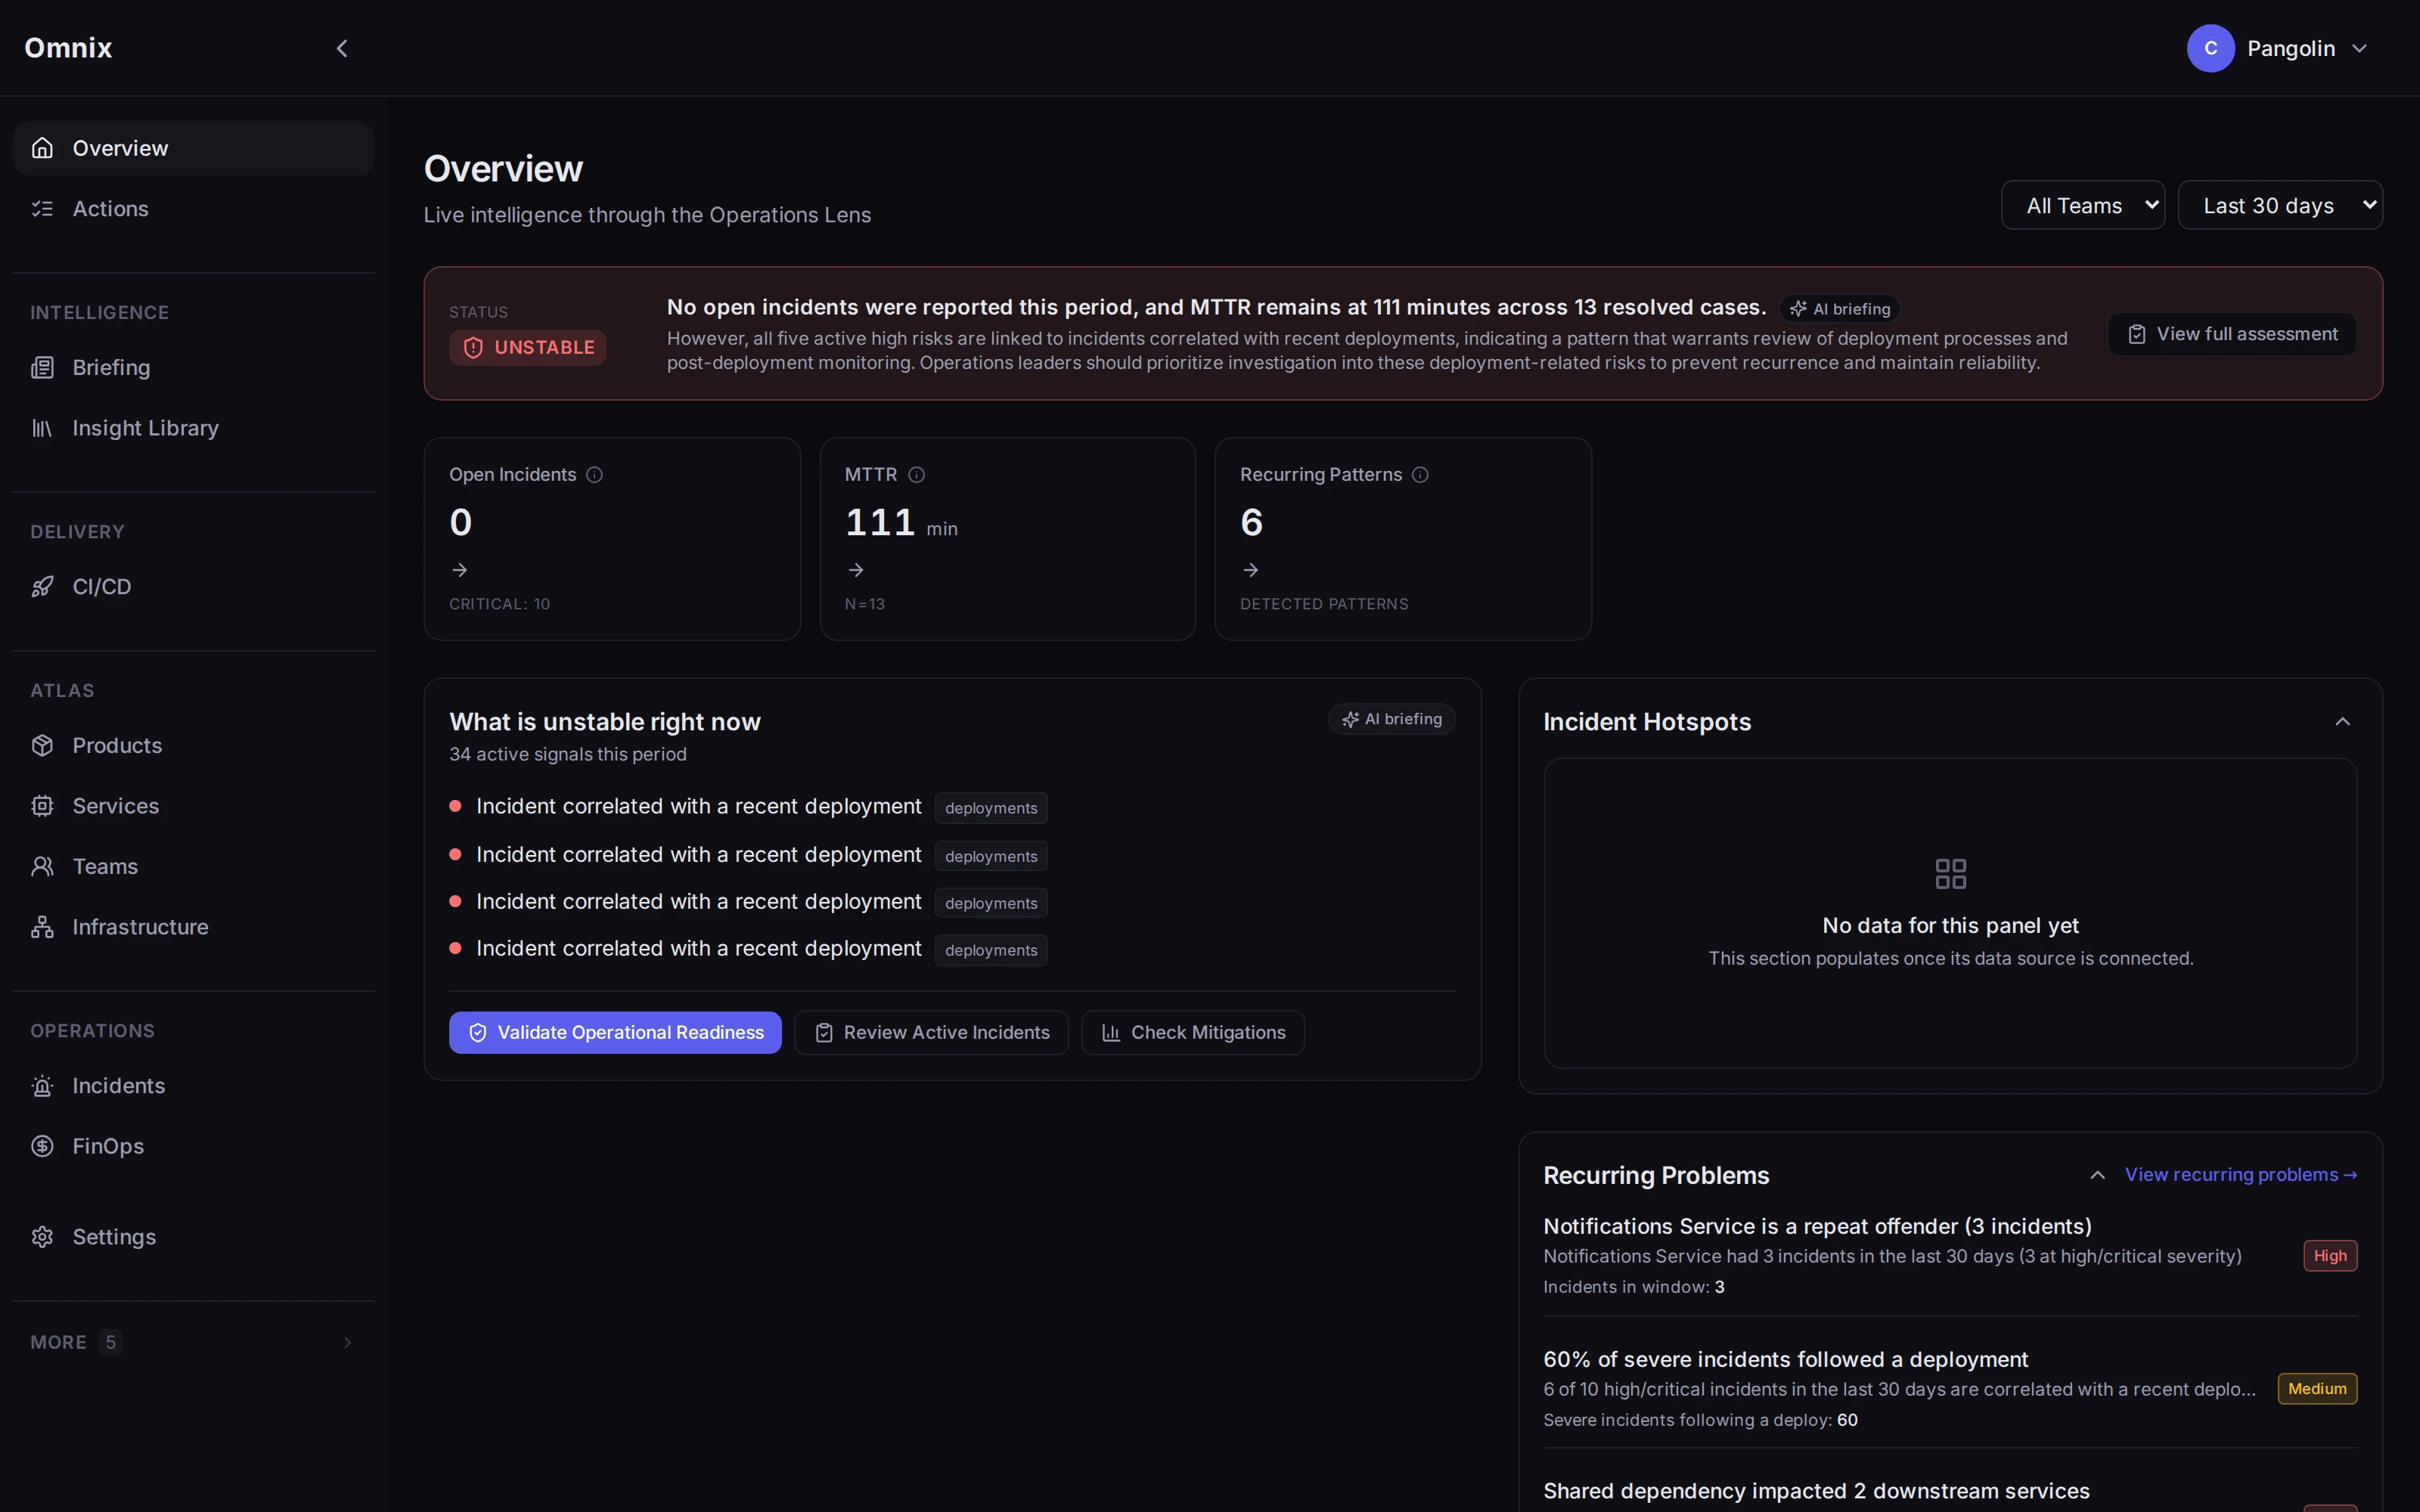Viewport: 2420px width, 1512px height.
Task: Click the UNSTABLE status badge
Action: click(527, 348)
